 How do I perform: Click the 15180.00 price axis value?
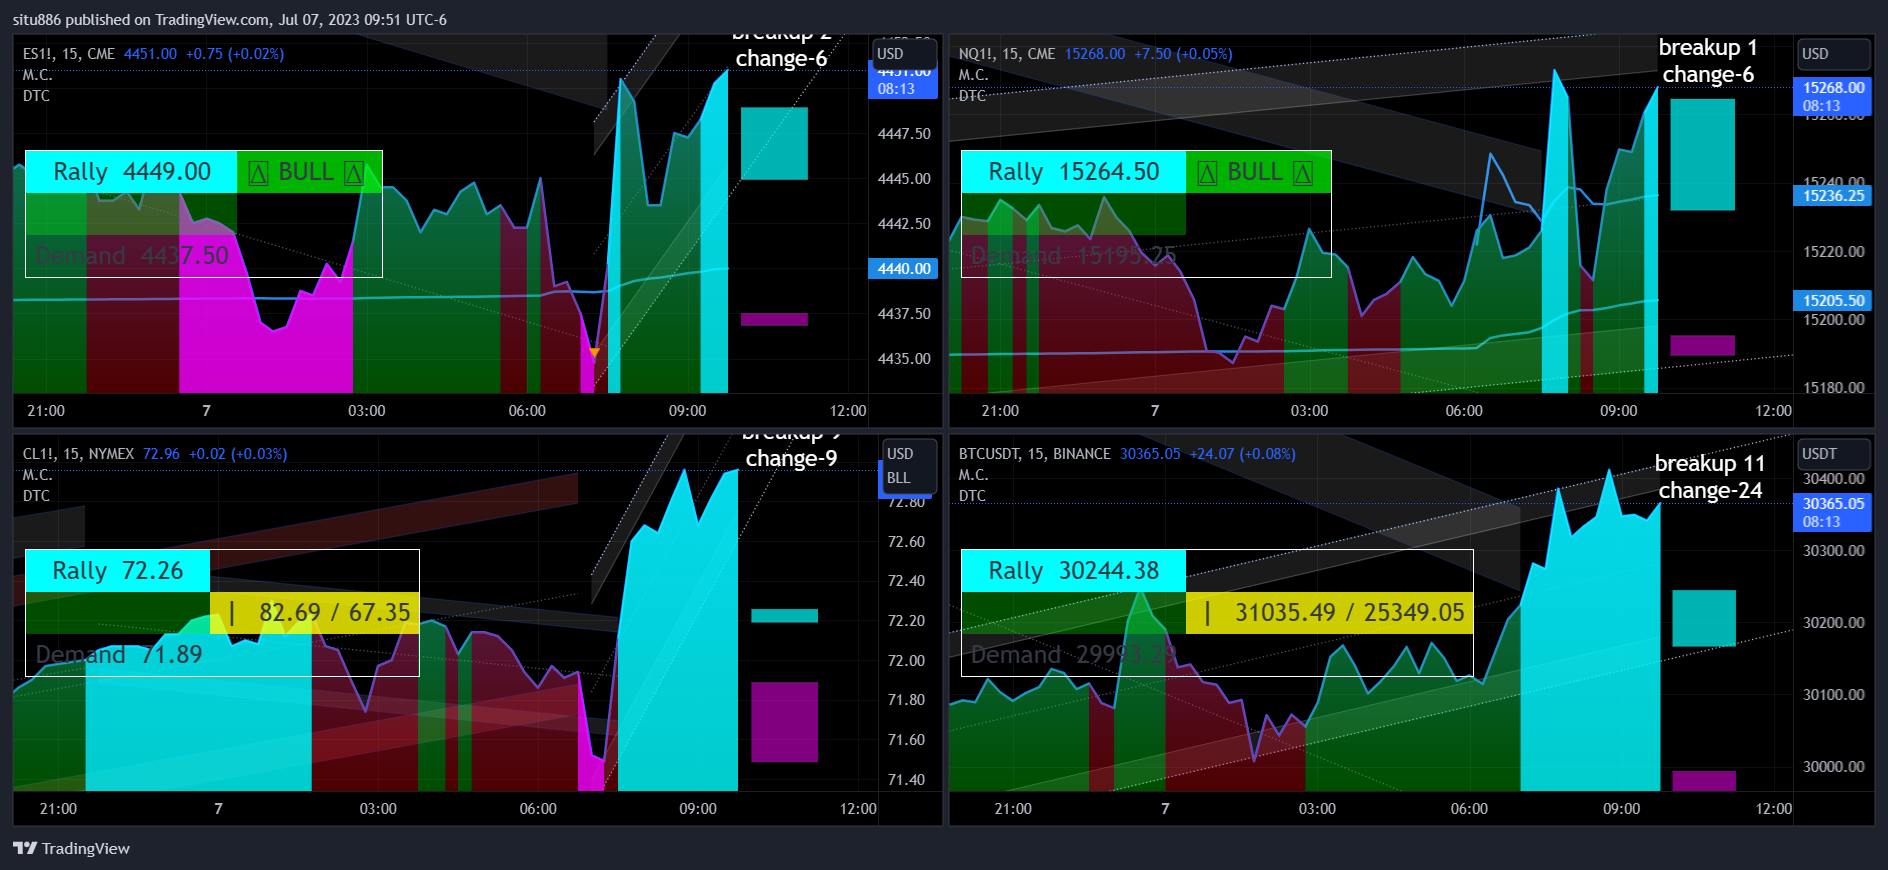pyautogui.click(x=1834, y=388)
